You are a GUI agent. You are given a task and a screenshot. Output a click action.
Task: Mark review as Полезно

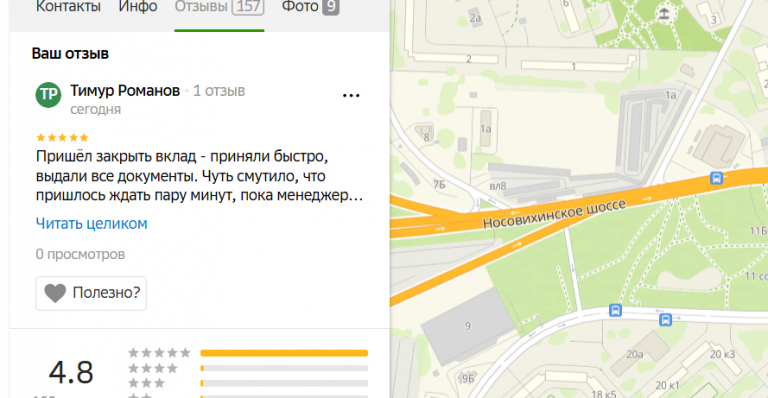click(91, 293)
